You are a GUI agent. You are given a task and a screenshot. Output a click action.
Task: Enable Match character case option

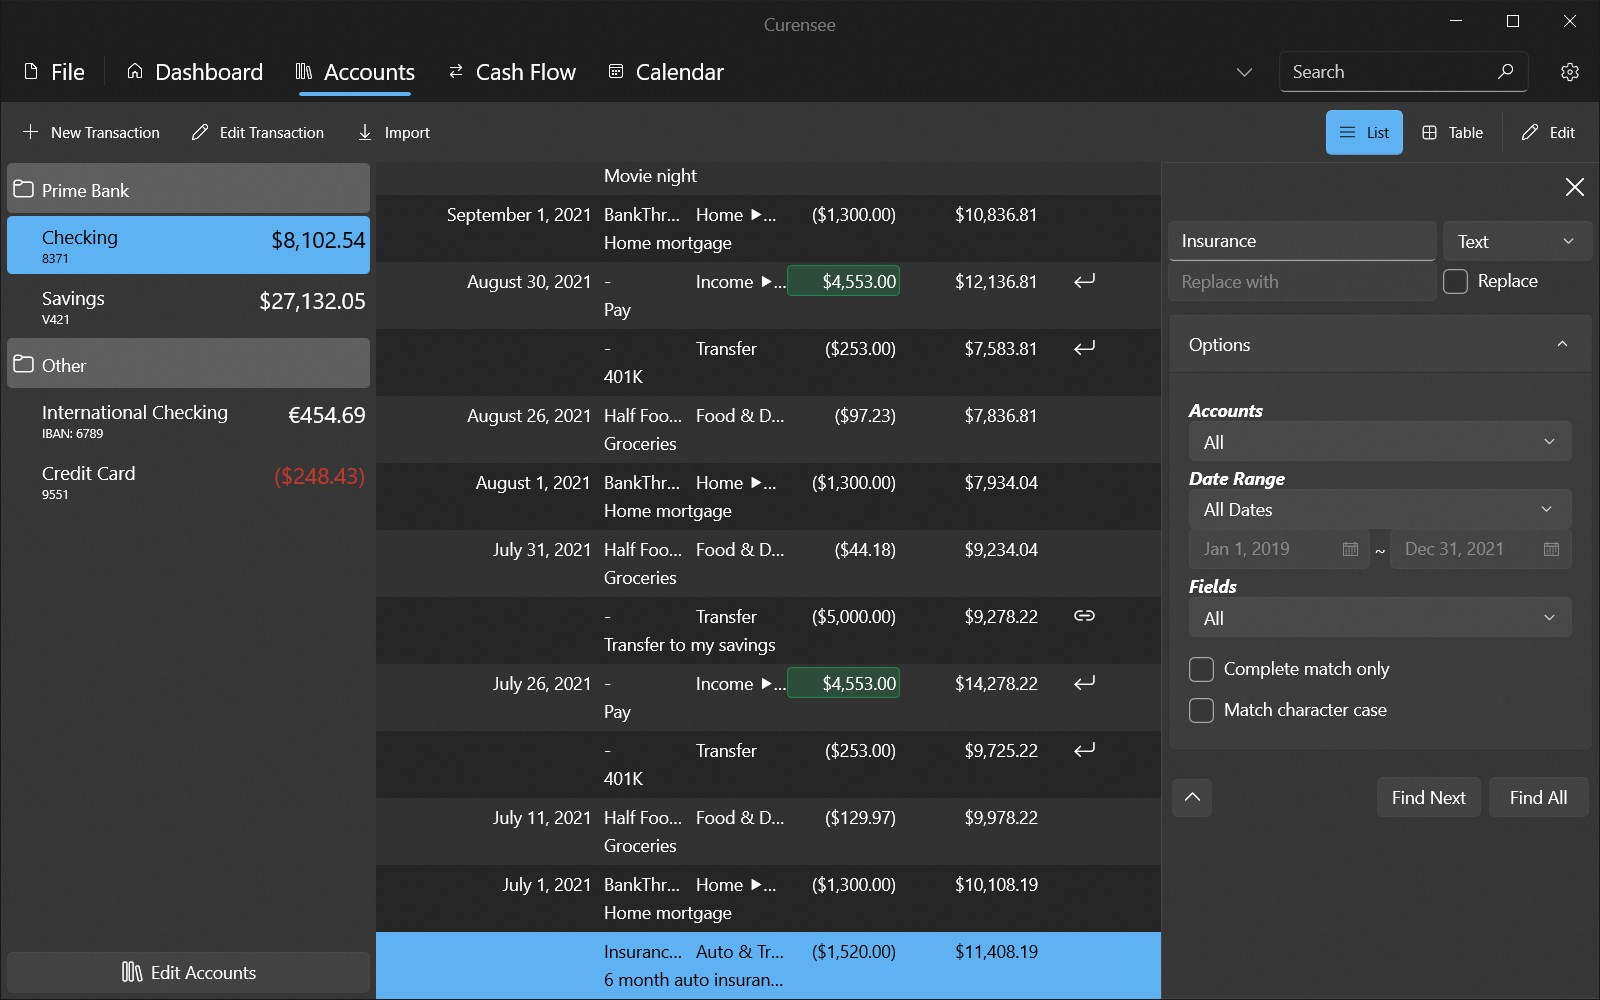click(x=1201, y=710)
